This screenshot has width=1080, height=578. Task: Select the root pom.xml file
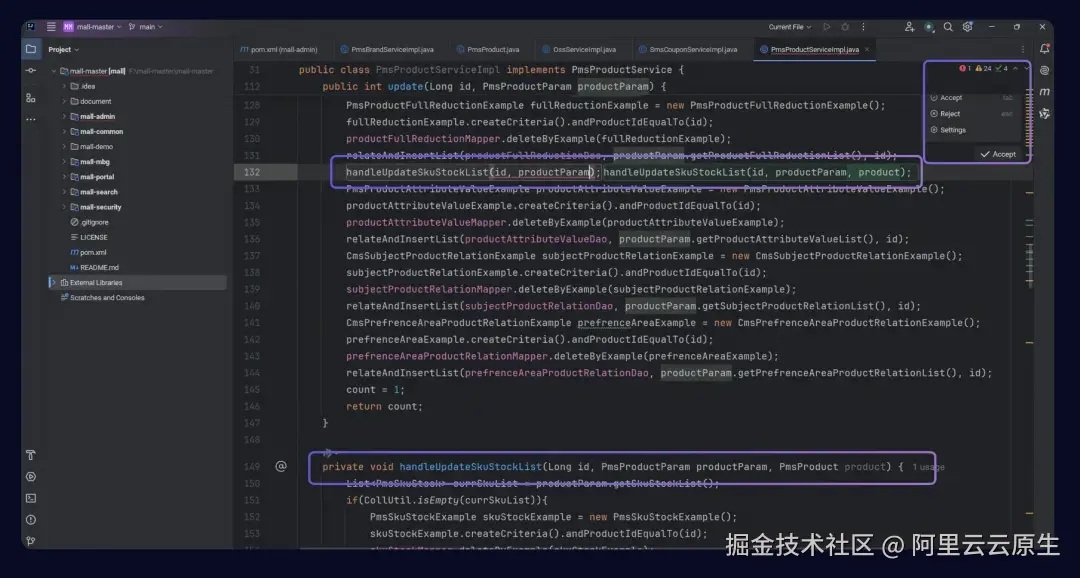click(x=87, y=252)
